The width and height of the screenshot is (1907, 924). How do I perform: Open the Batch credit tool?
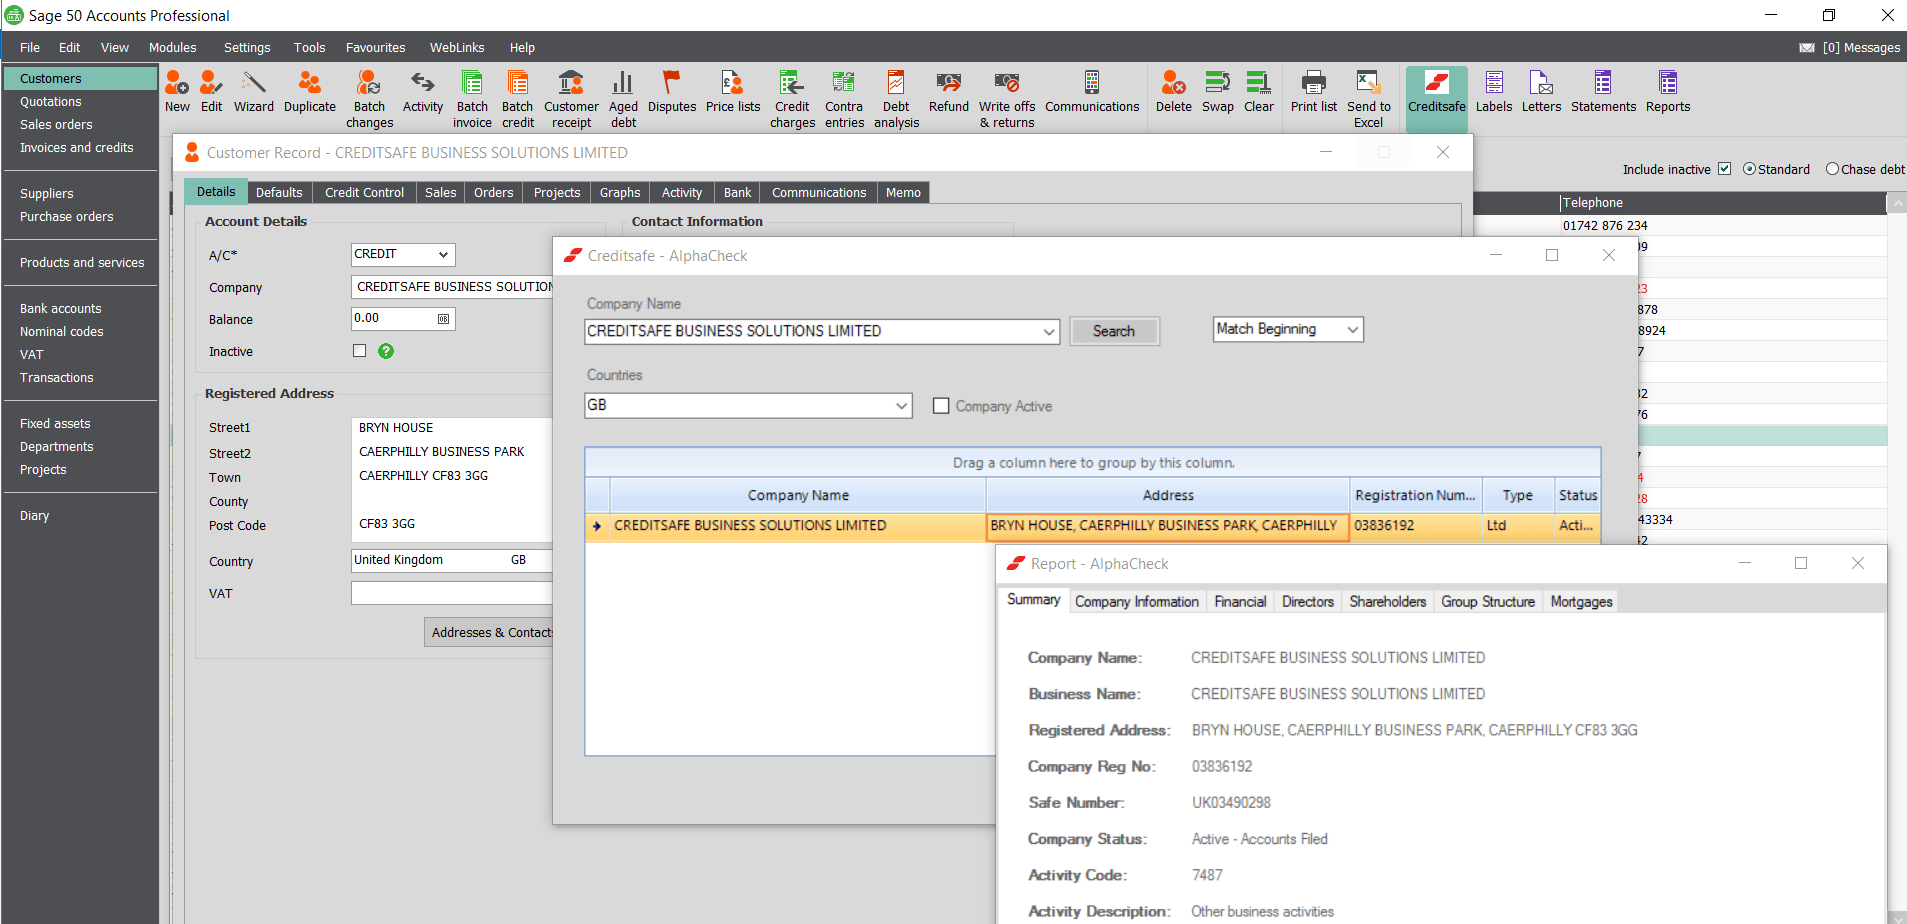[x=518, y=99]
